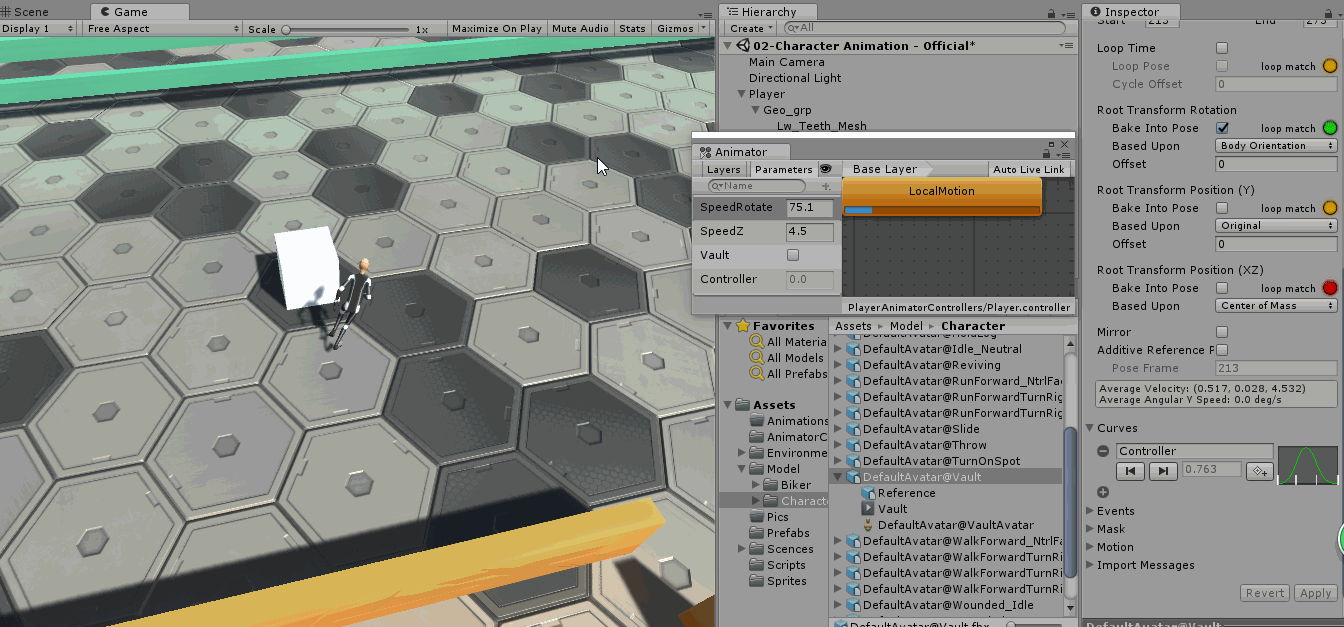
Task: Select the DefaultAvatar@Slide model asset
Action: tap(913, 429)
